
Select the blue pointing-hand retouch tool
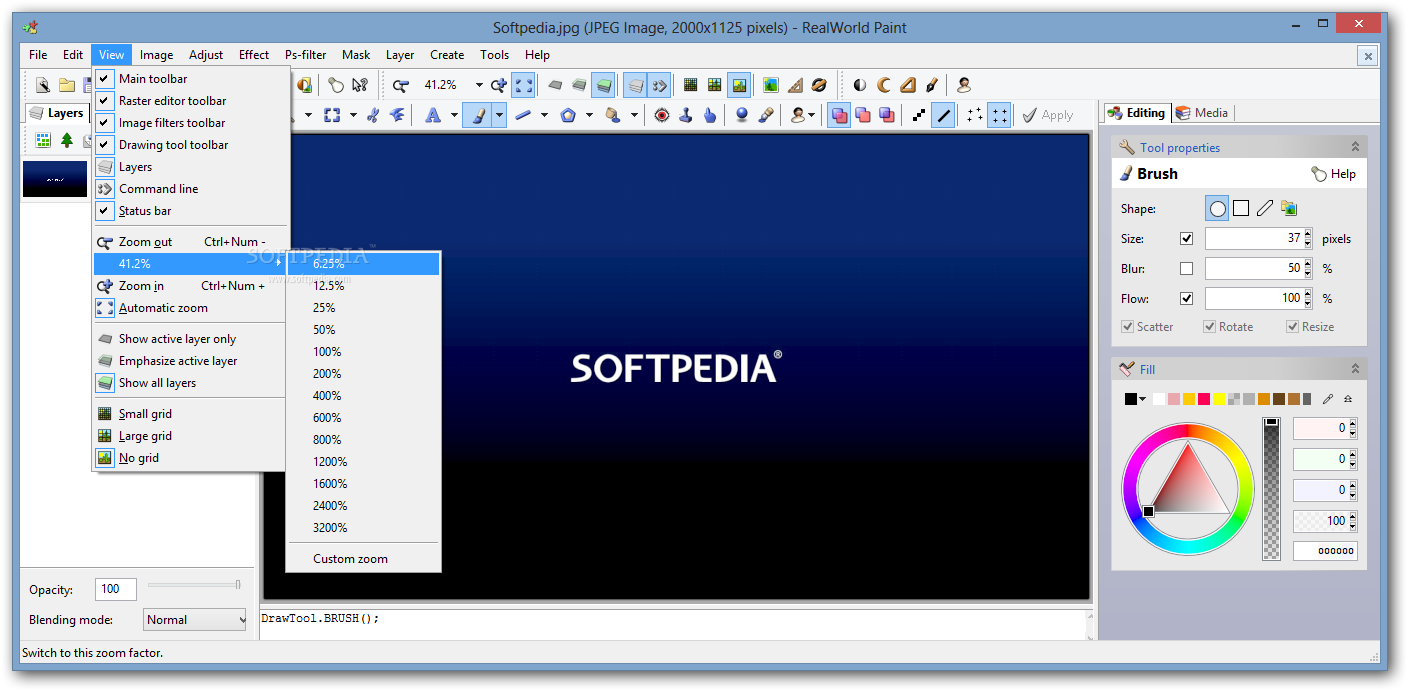tap(710, 115)
